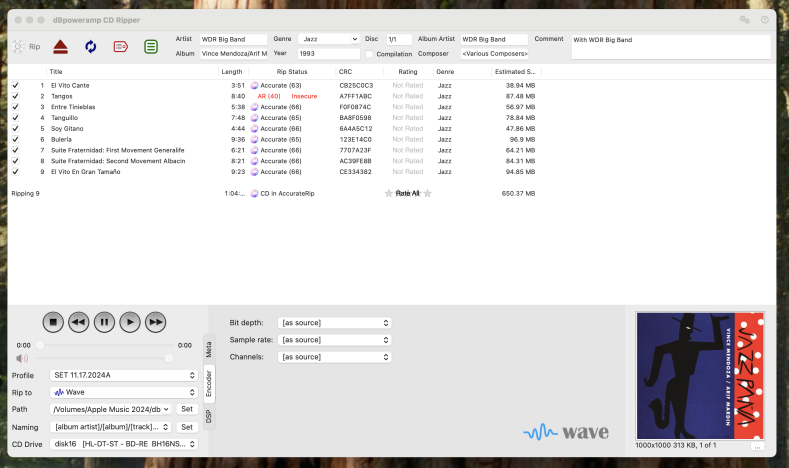
Task: Skip to next track button
Action: pos(155,322)
